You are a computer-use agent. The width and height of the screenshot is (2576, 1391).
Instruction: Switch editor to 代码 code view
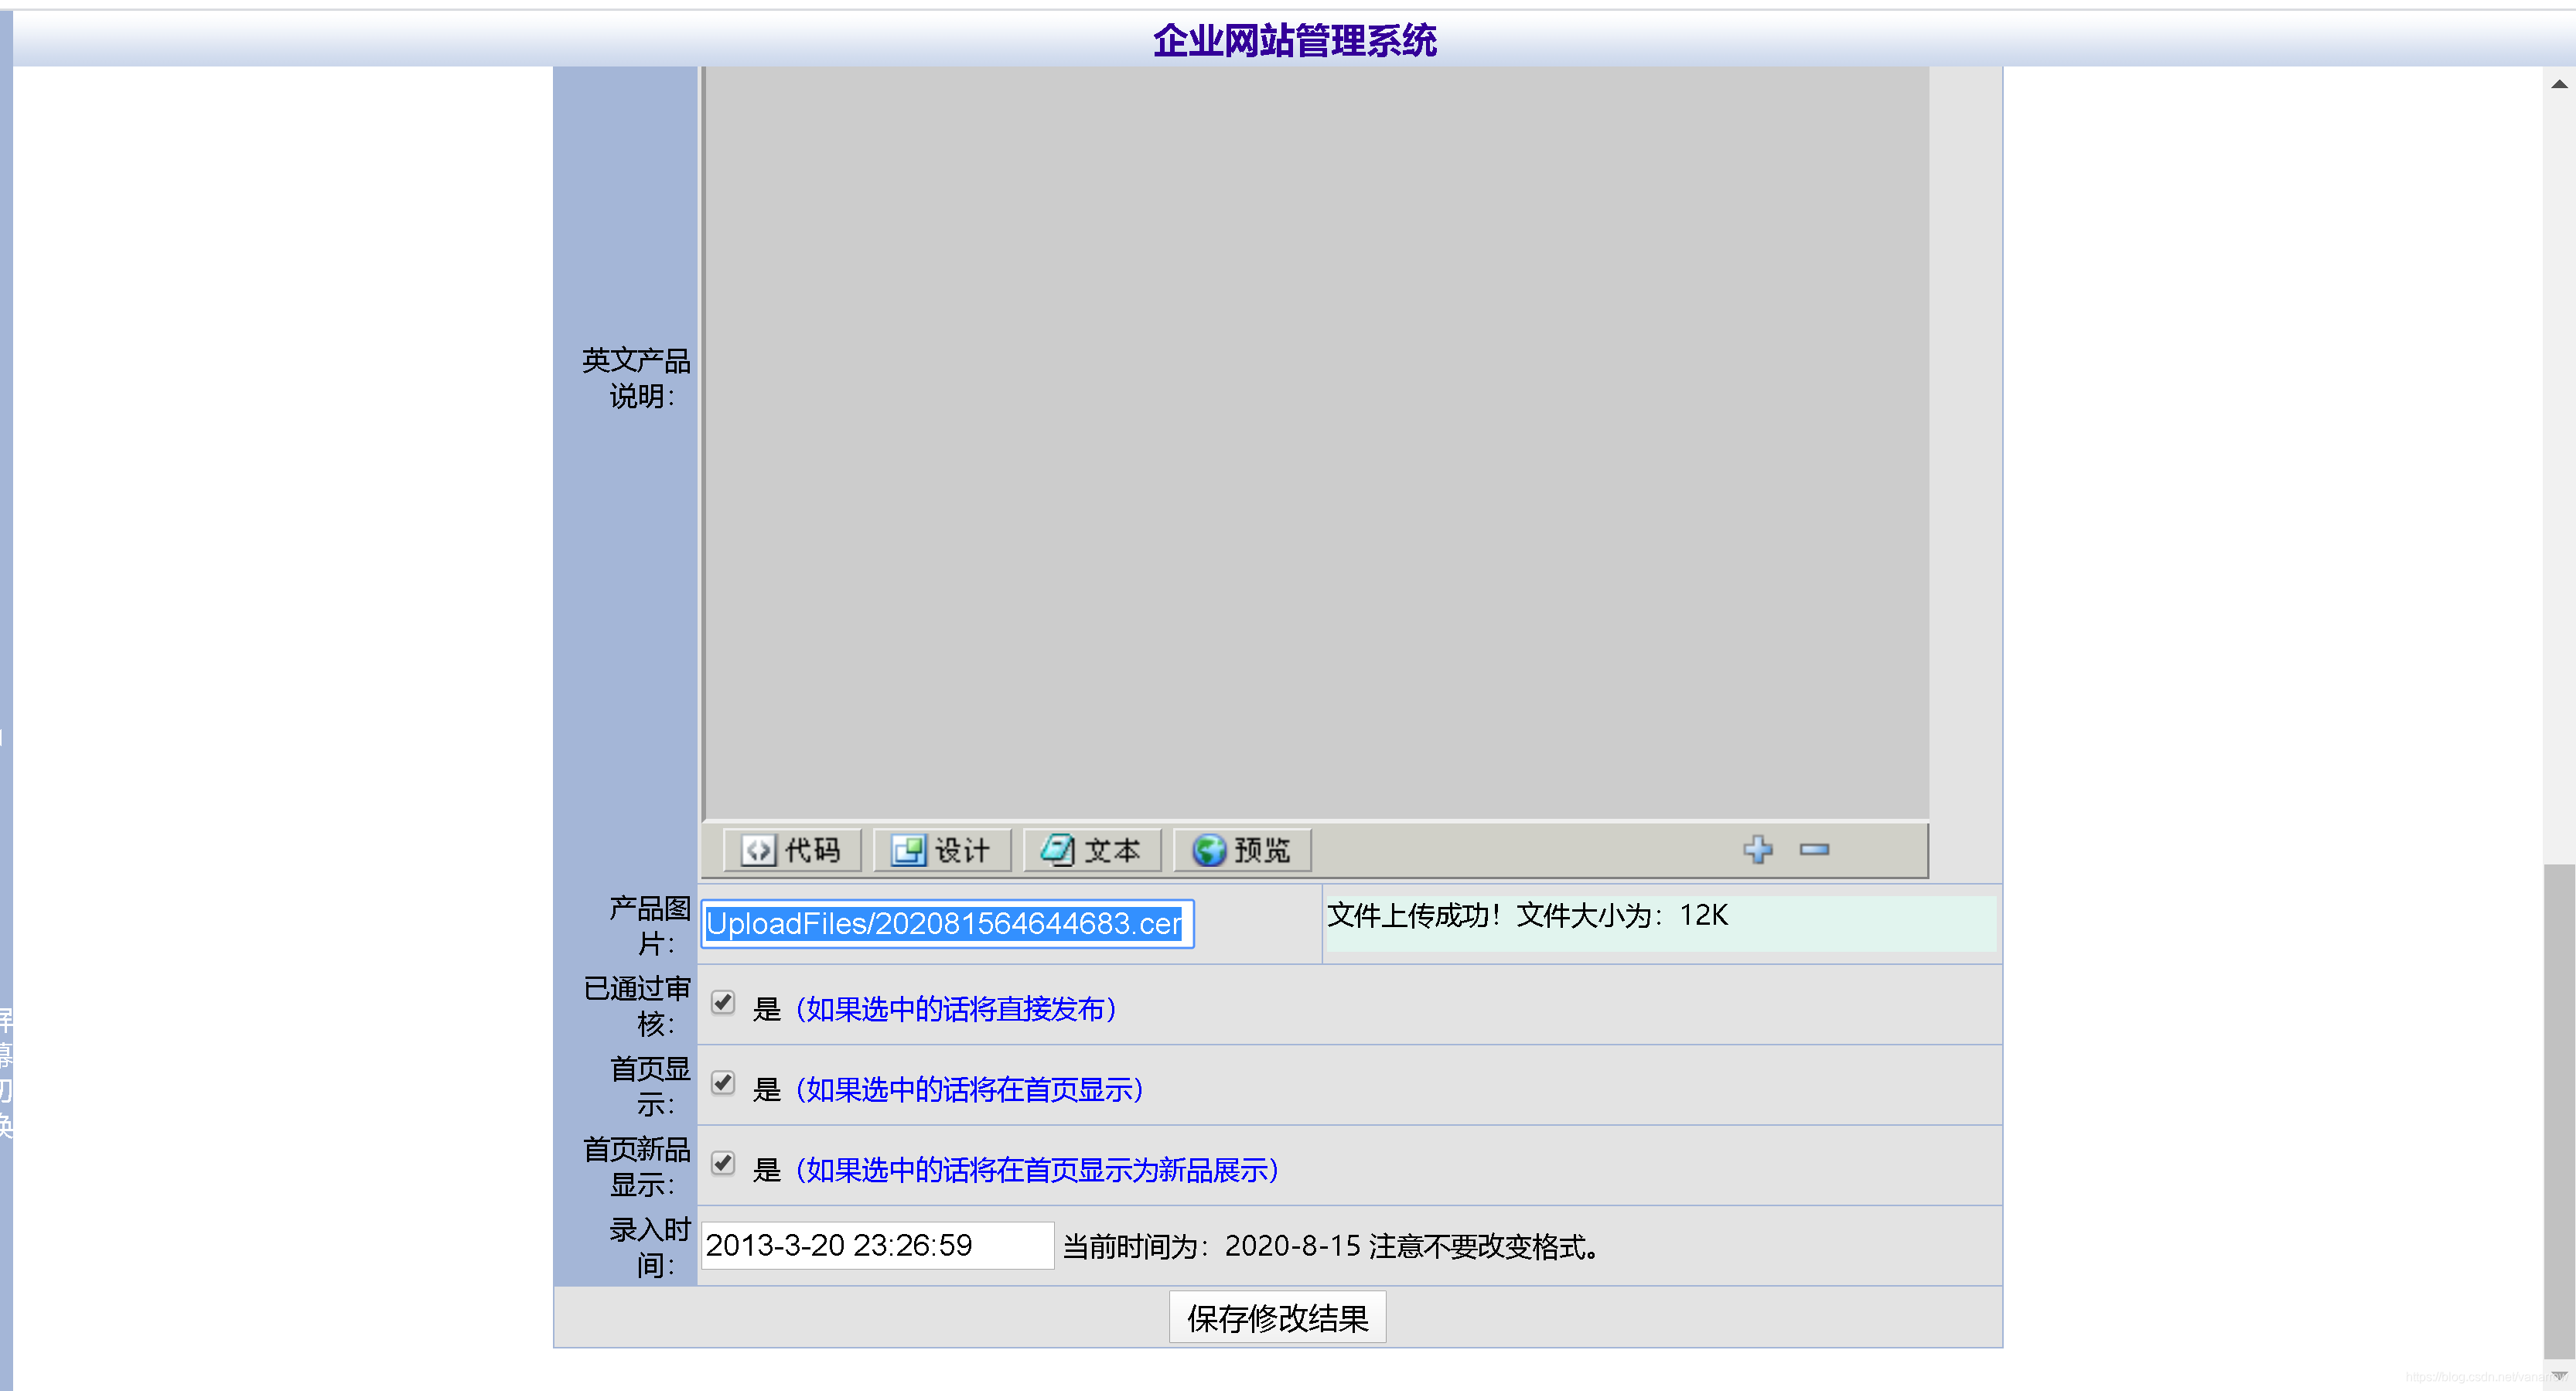792,850
